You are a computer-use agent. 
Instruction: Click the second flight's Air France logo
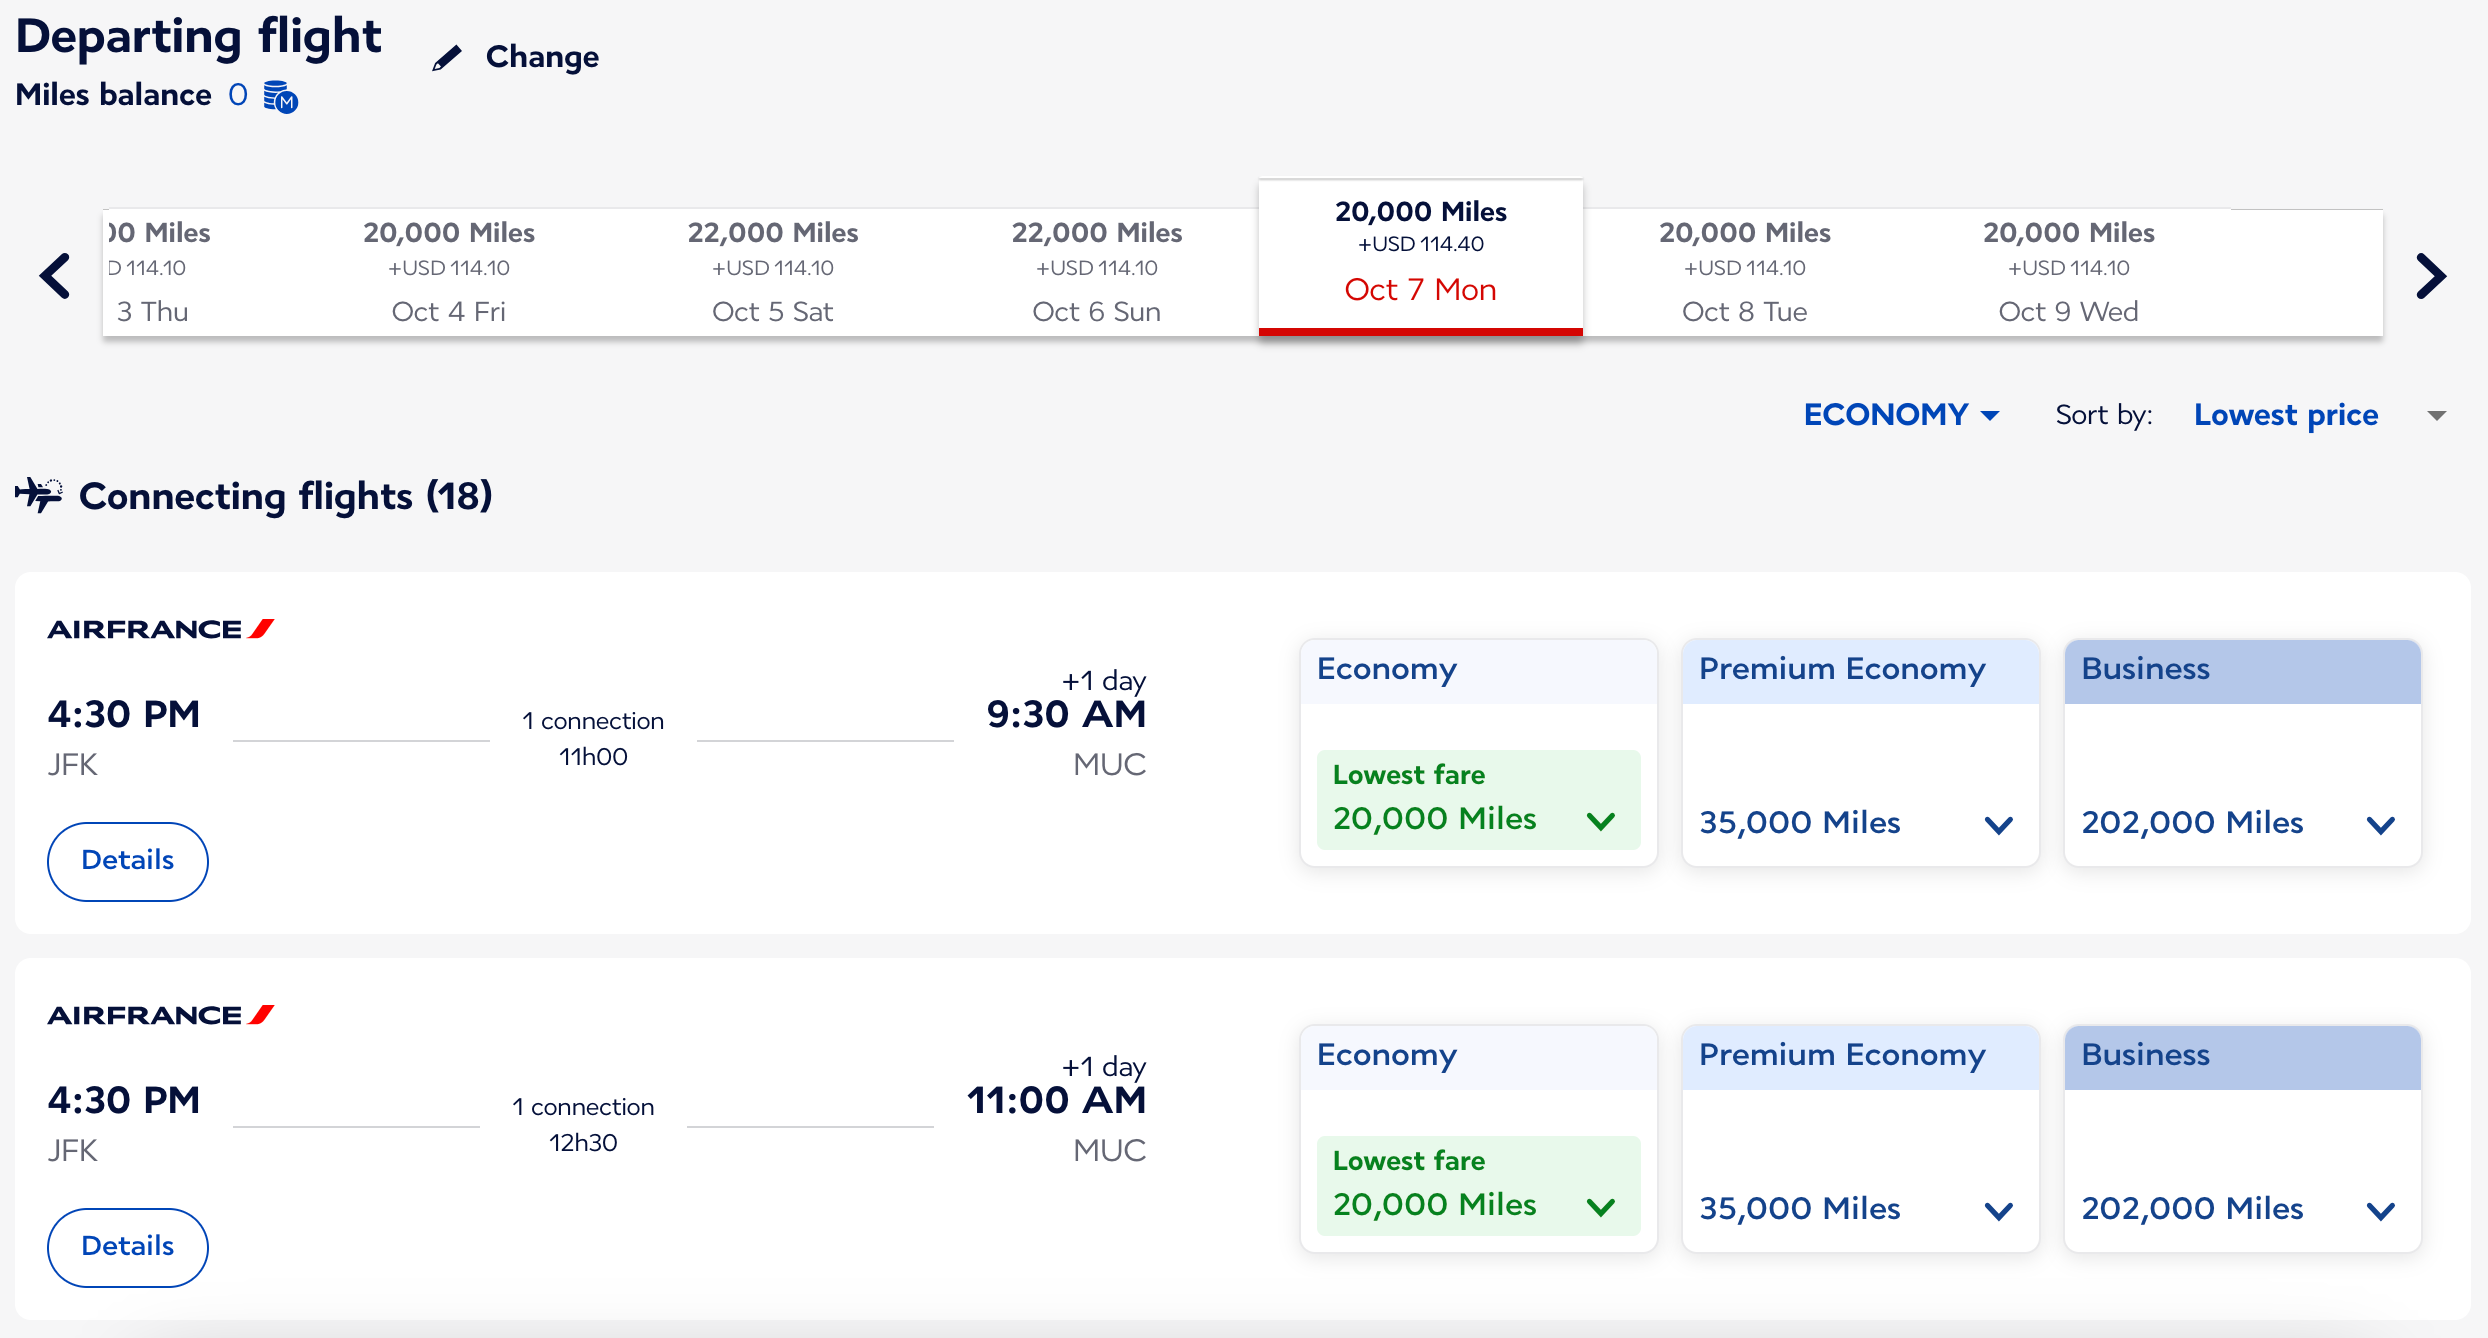161,1015
